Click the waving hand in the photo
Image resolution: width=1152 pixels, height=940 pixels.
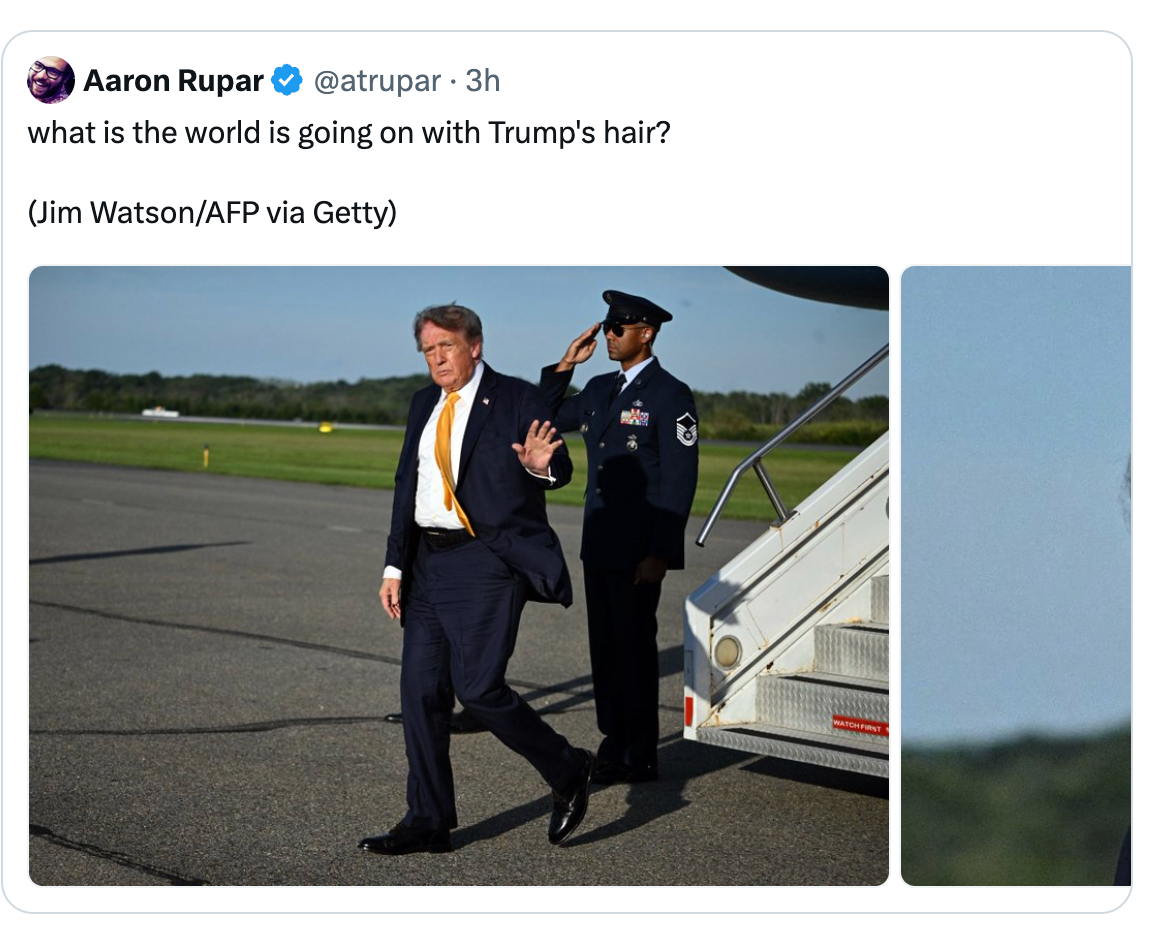537,447
